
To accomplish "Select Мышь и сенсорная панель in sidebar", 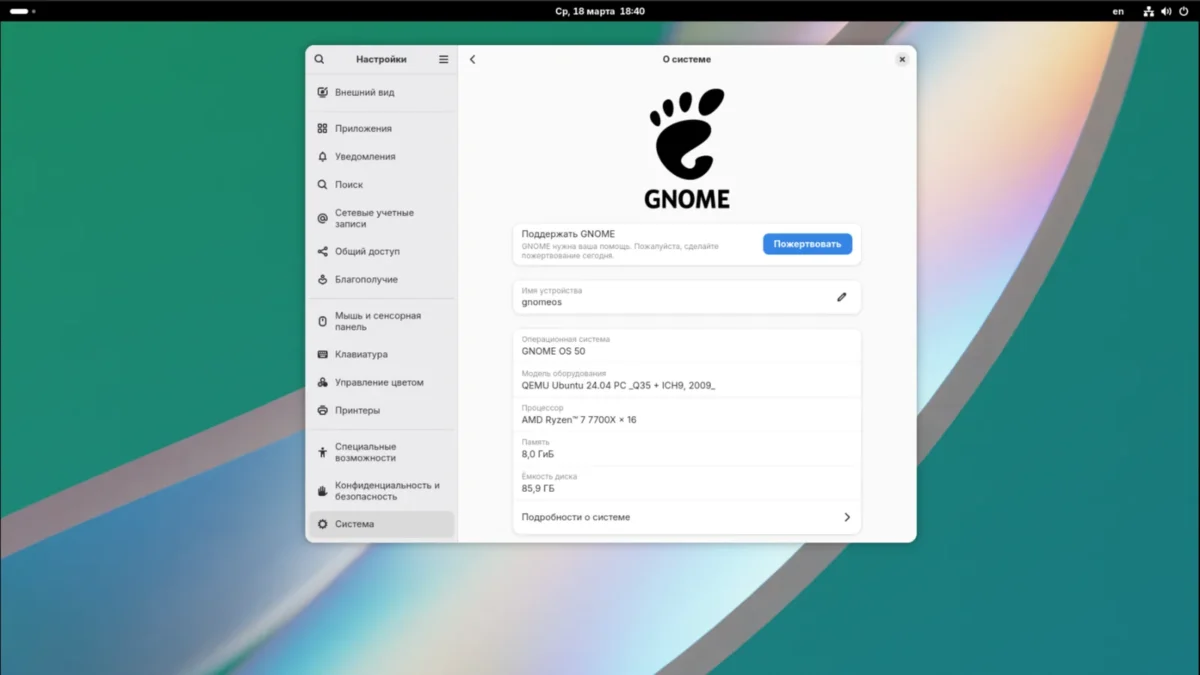I will pos(381,321).
